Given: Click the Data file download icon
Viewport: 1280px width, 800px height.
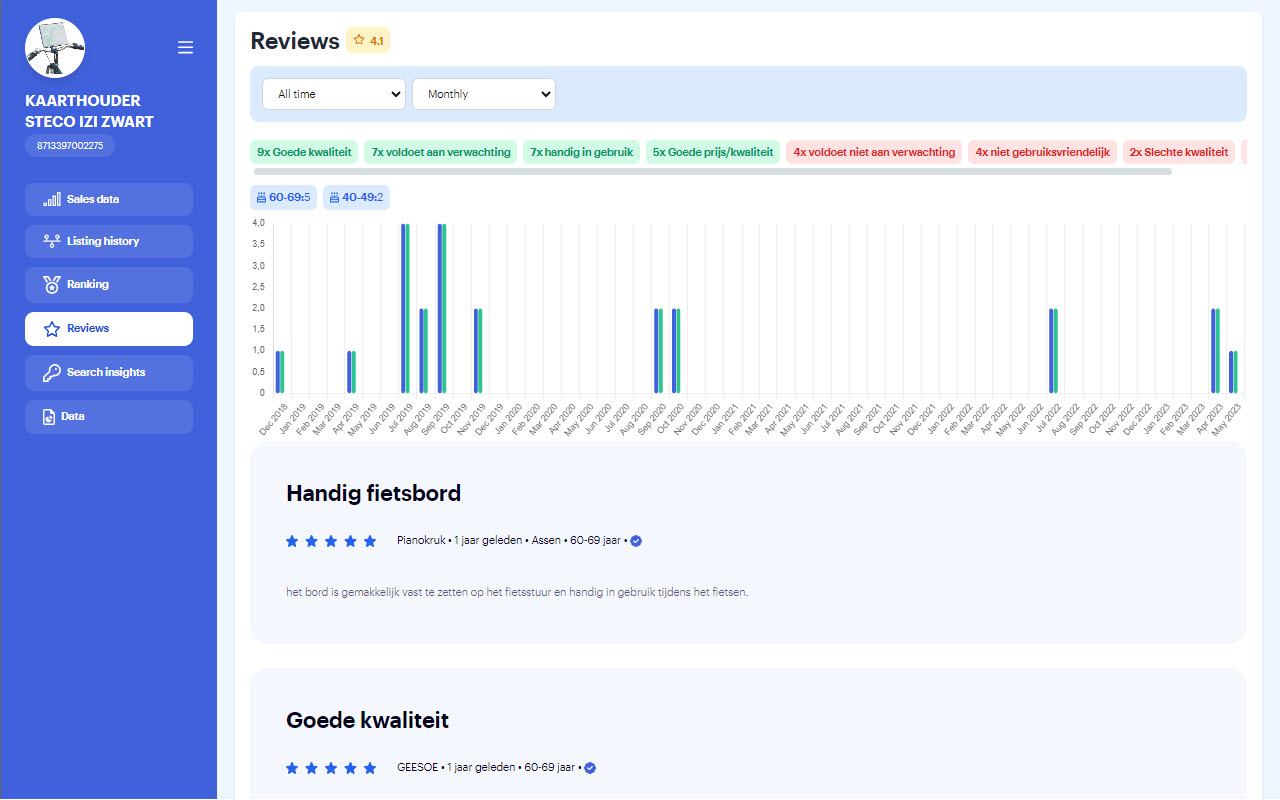Looking at the screenshot, I should (49, 417).
